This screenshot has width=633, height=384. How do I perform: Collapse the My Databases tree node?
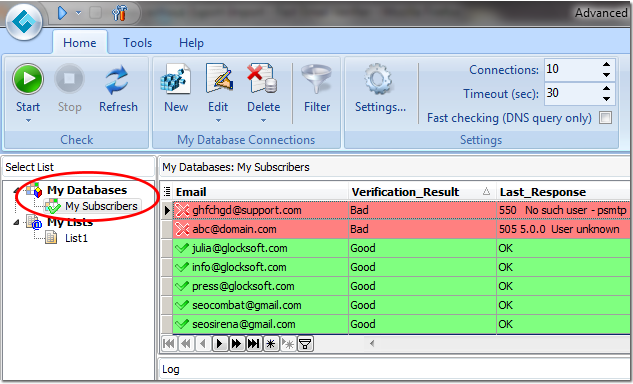(17, 190)
